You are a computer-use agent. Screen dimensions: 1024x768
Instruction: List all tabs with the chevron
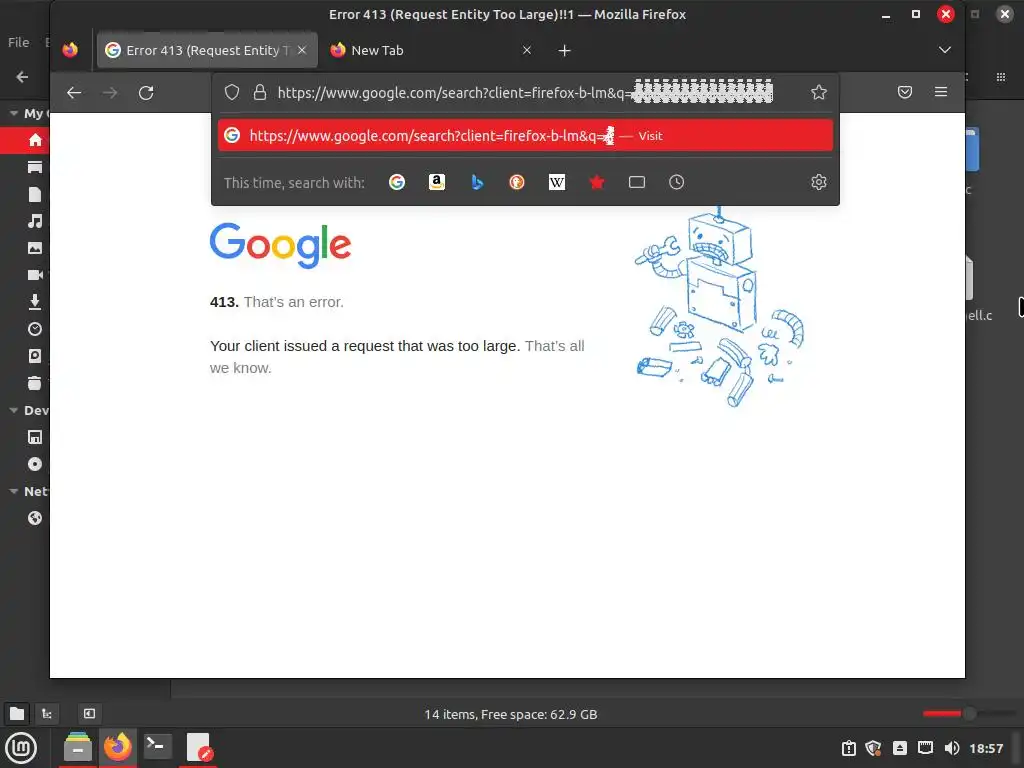[944, 50]
